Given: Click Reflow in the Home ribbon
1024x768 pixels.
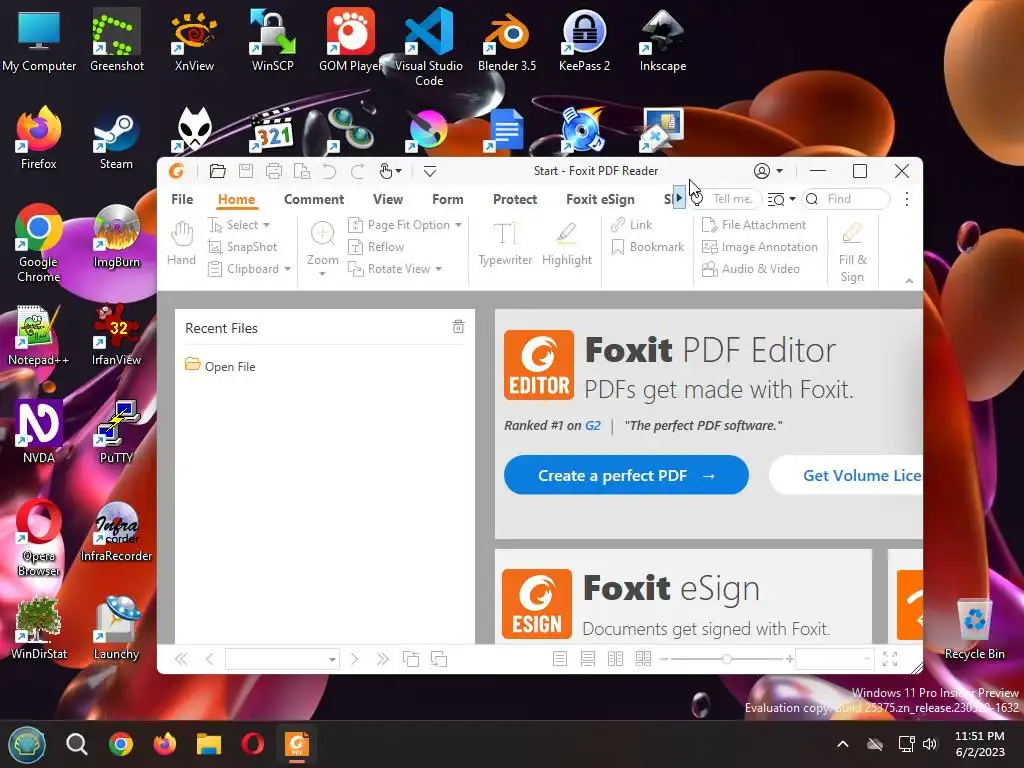Looking at the screenshot, I should 376,247.
